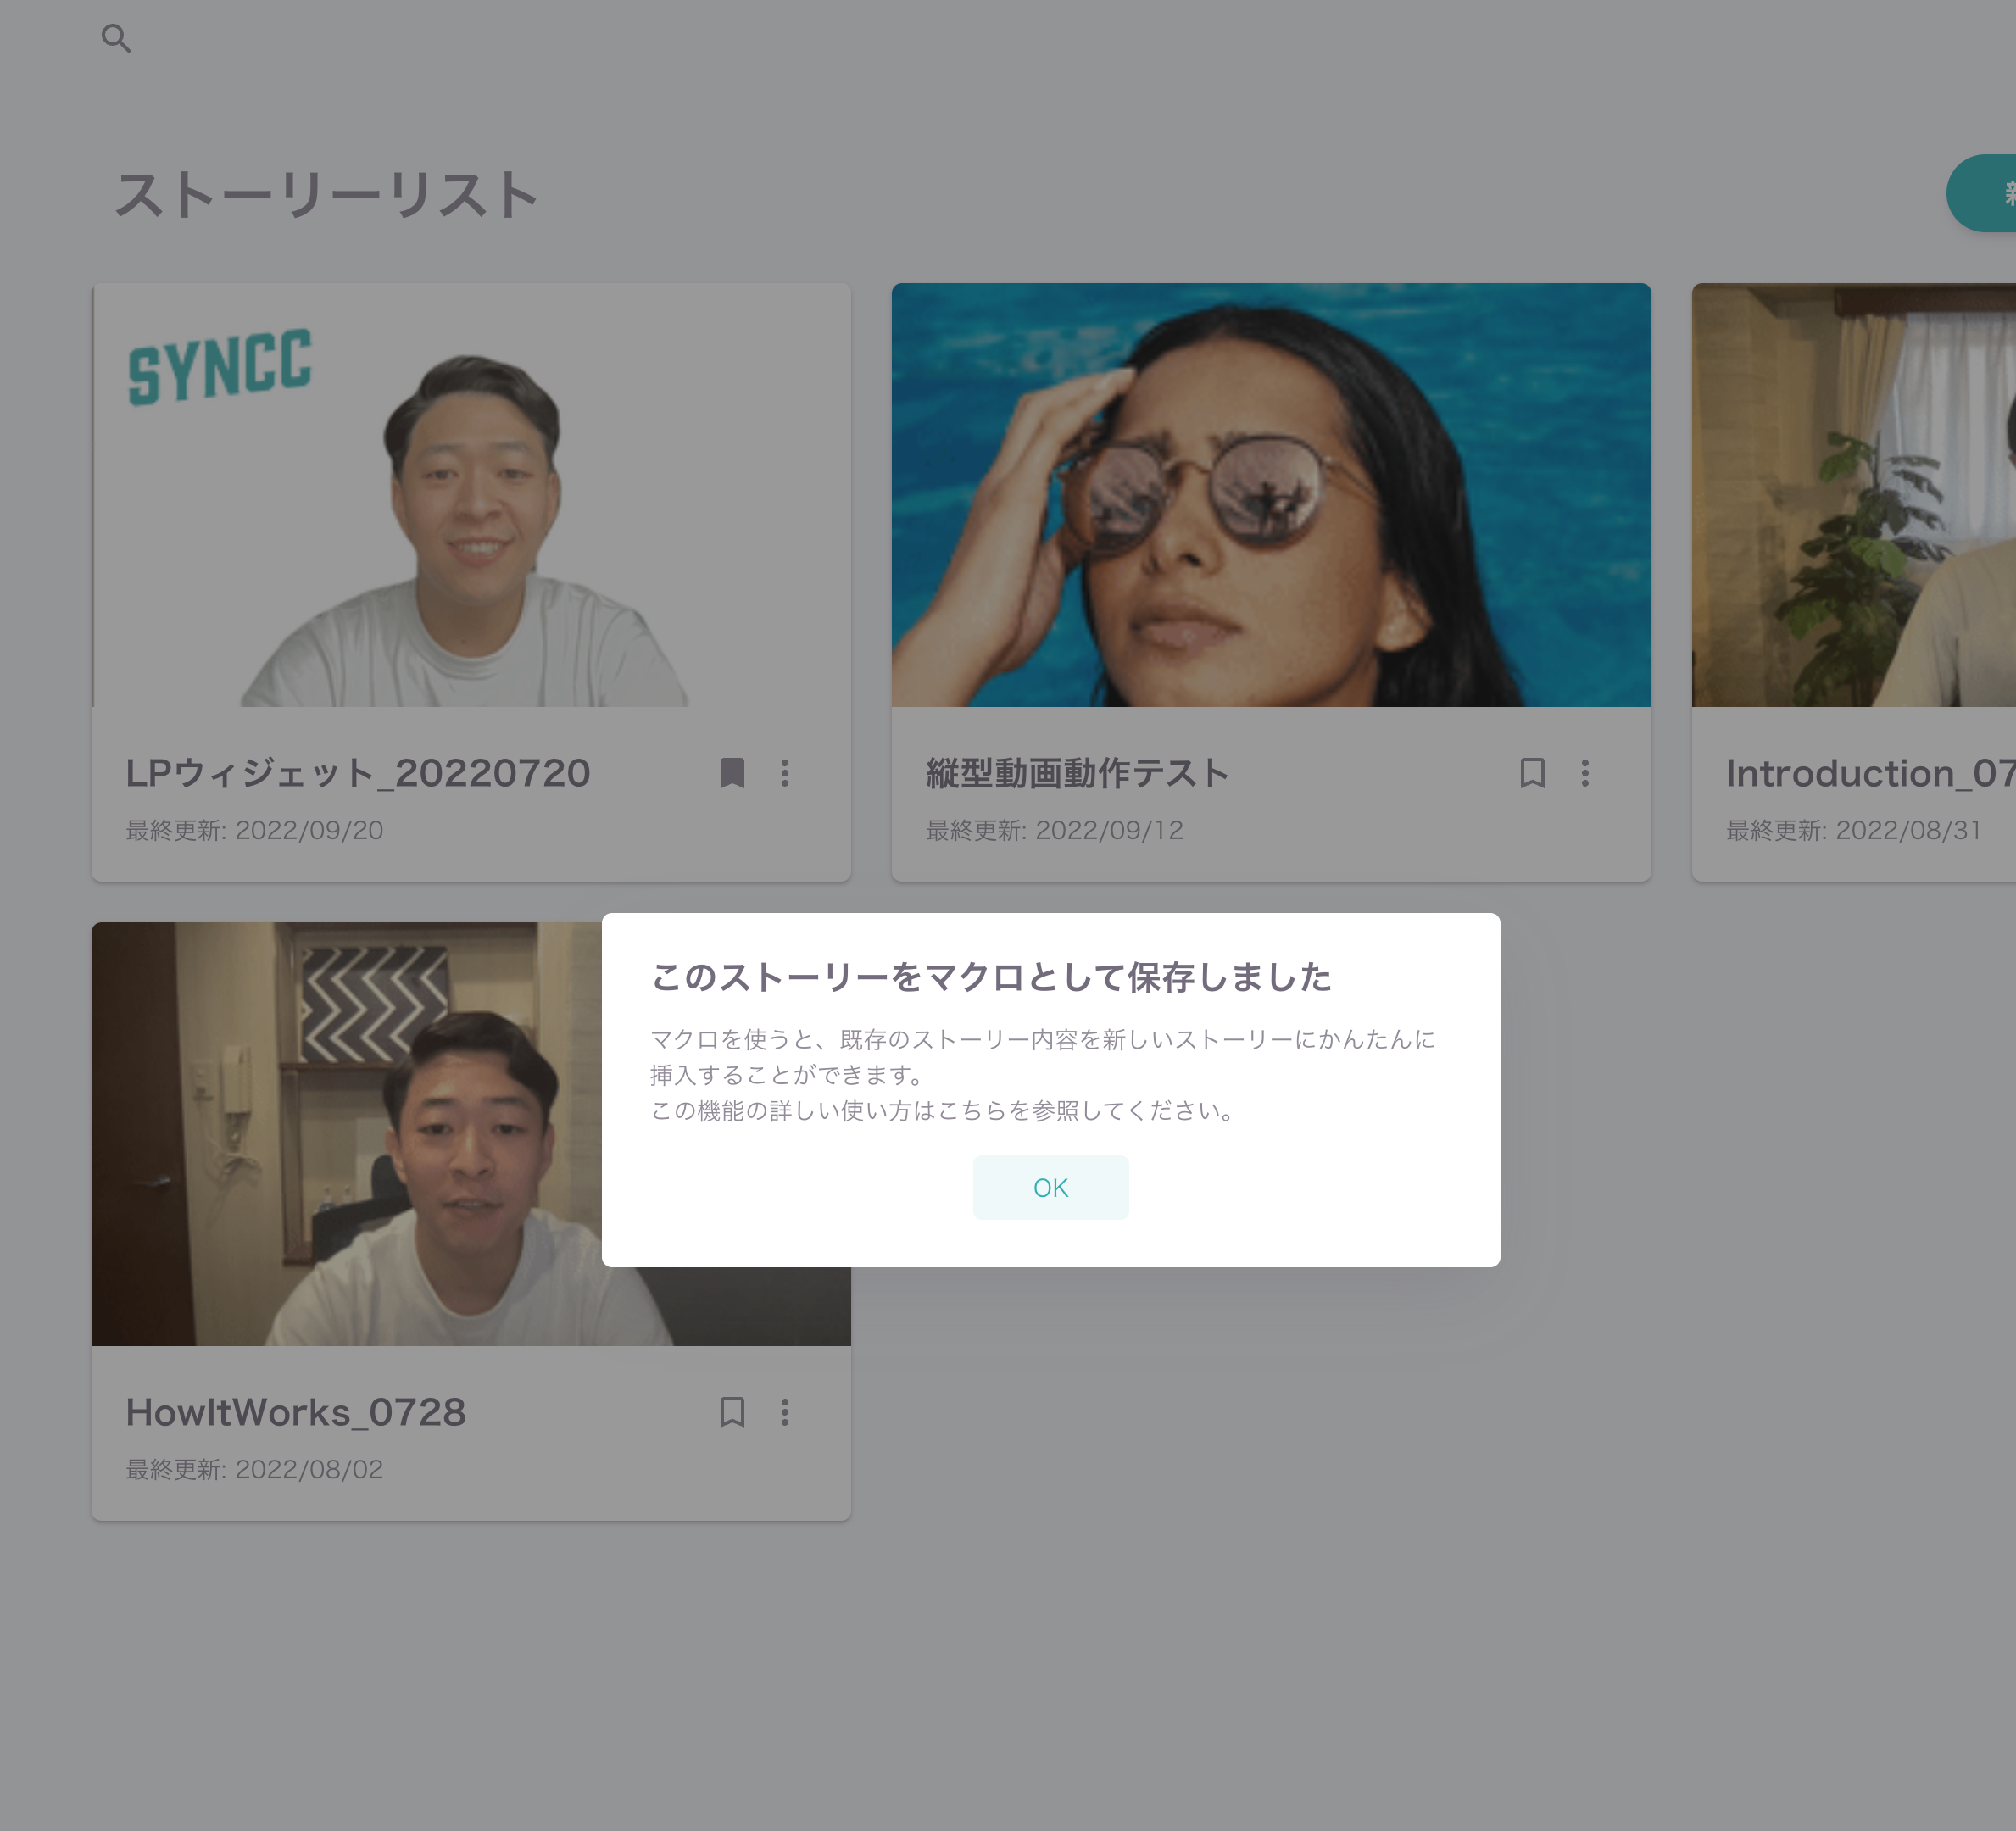This screenshot has height=1831, width=2016.
Task: Click the ストーリーリスト page heading
Action: [x=327, y=194]
